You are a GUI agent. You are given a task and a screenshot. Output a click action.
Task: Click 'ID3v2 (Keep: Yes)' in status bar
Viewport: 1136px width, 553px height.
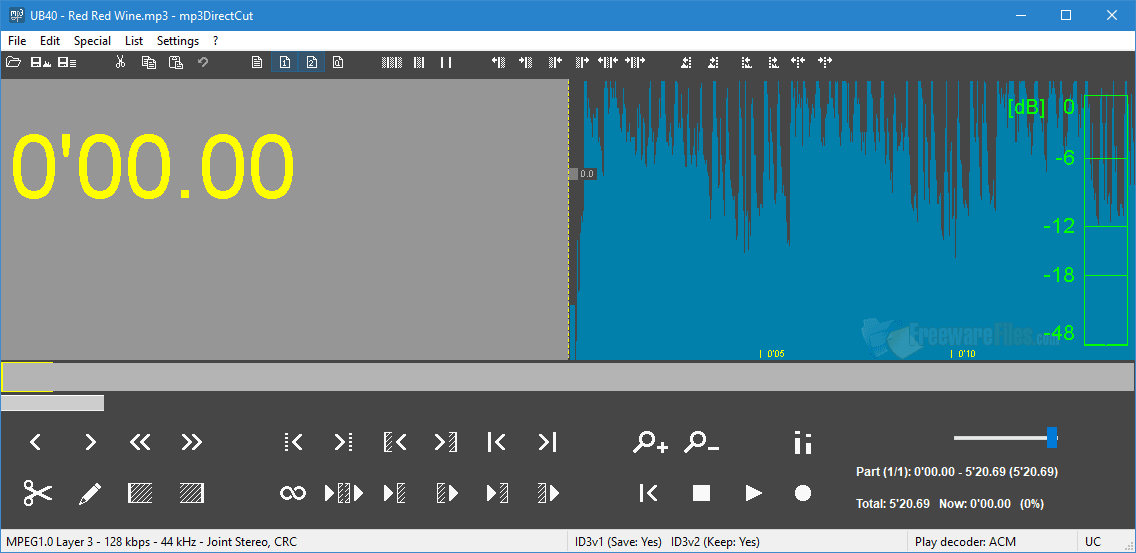(716, 541)
